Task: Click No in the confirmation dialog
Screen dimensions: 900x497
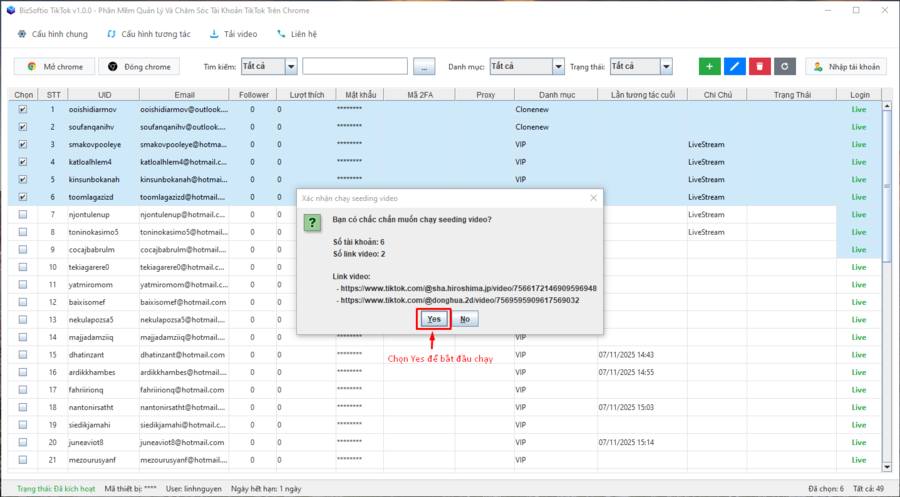Action: (x=465, y=318)
